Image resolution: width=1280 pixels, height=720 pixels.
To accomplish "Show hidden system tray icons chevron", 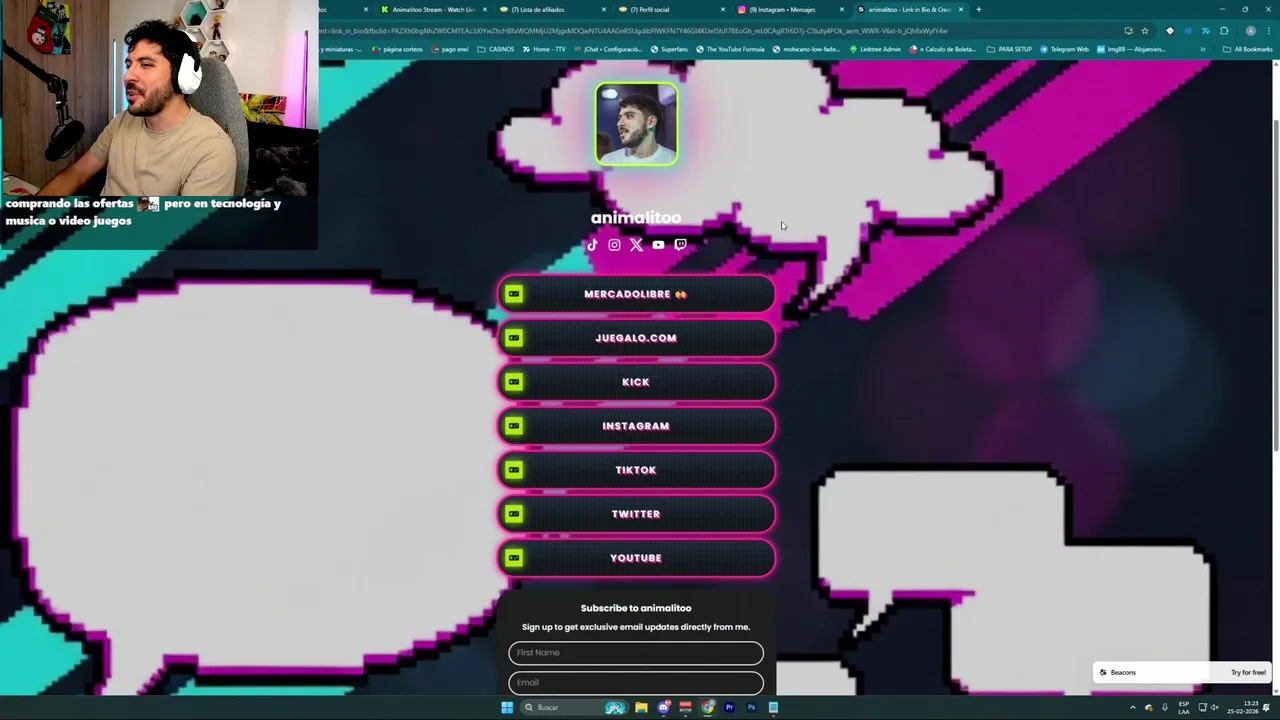I will point(1134,708).
